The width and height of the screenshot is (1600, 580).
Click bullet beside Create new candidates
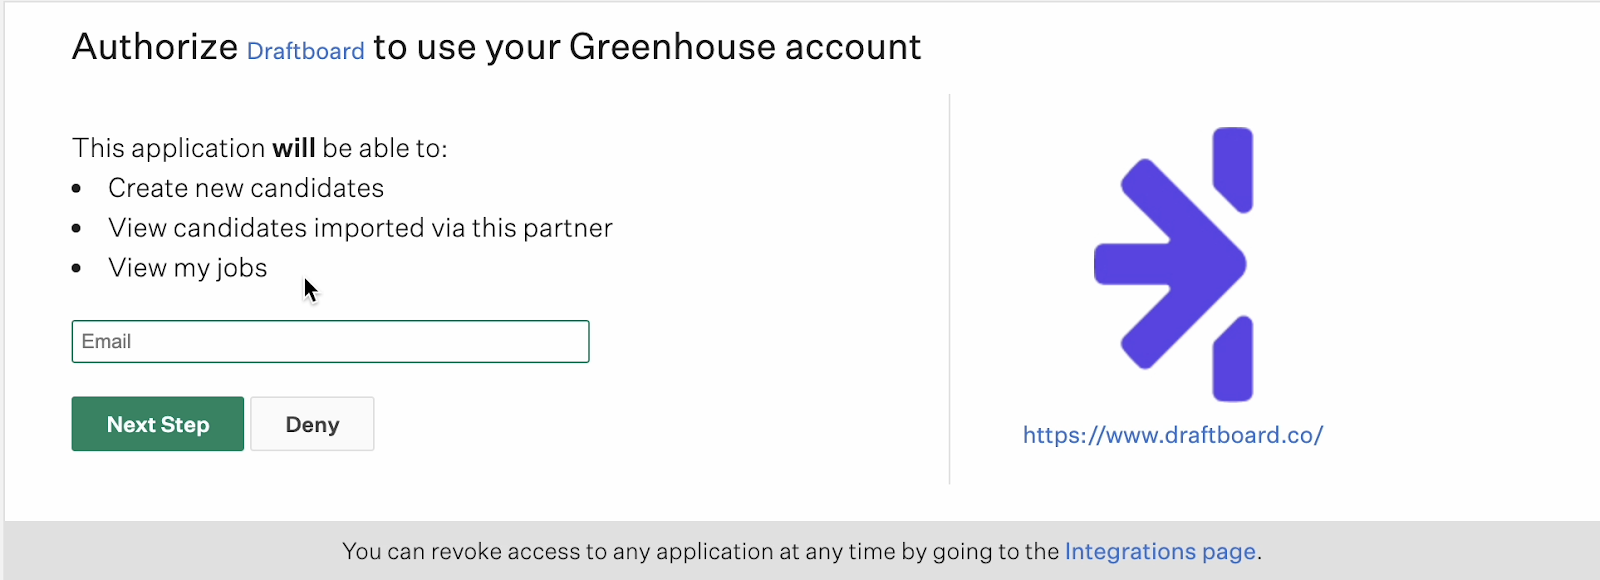(77, 189)
